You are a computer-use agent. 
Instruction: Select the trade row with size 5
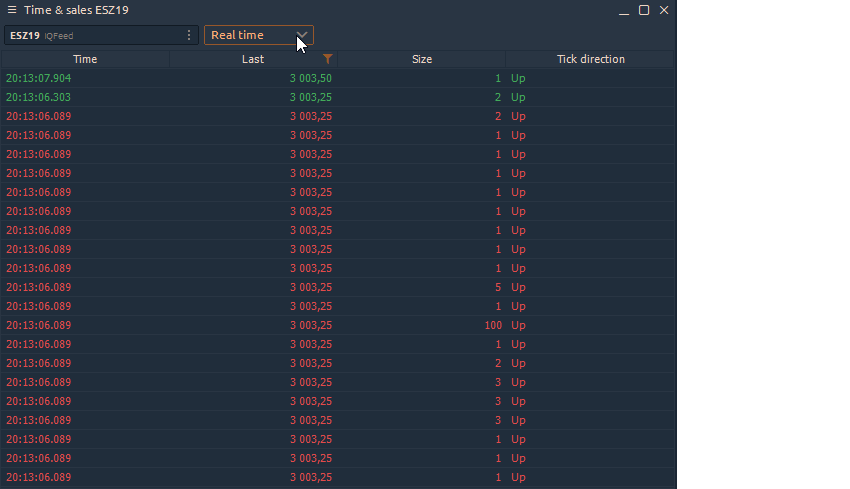pyautogui.click(x=338, y=287)
